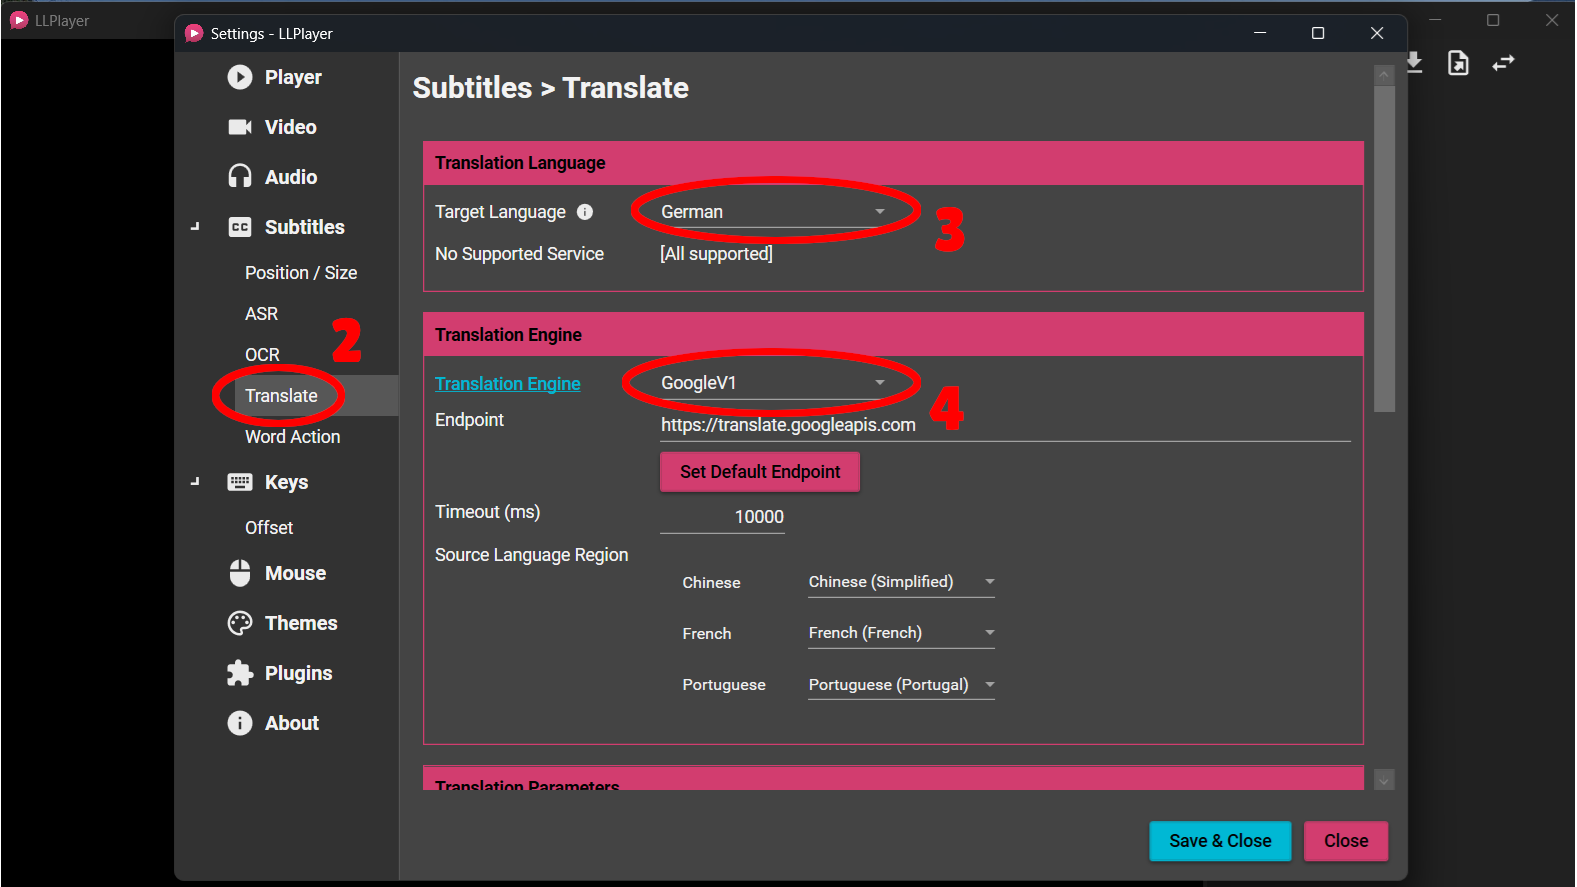This screenshot has width=1577, height=887.
Task: Open the Target Language dropdown
Action: (x=773, y=212)
